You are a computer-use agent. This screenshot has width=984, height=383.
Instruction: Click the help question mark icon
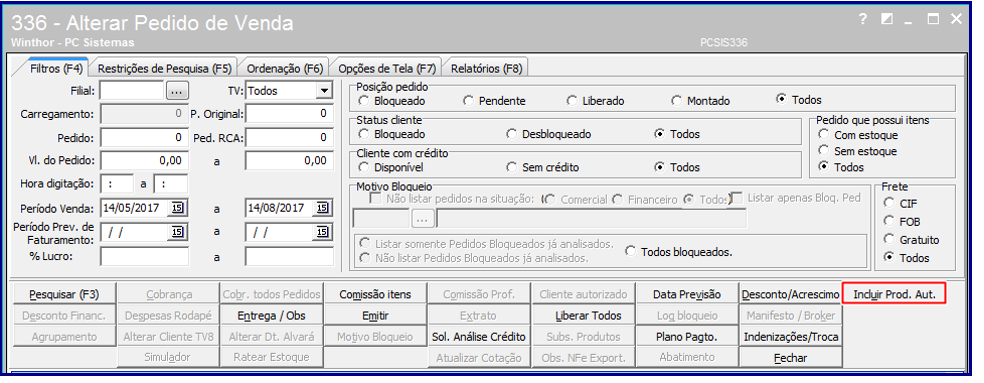coord(863,19)
